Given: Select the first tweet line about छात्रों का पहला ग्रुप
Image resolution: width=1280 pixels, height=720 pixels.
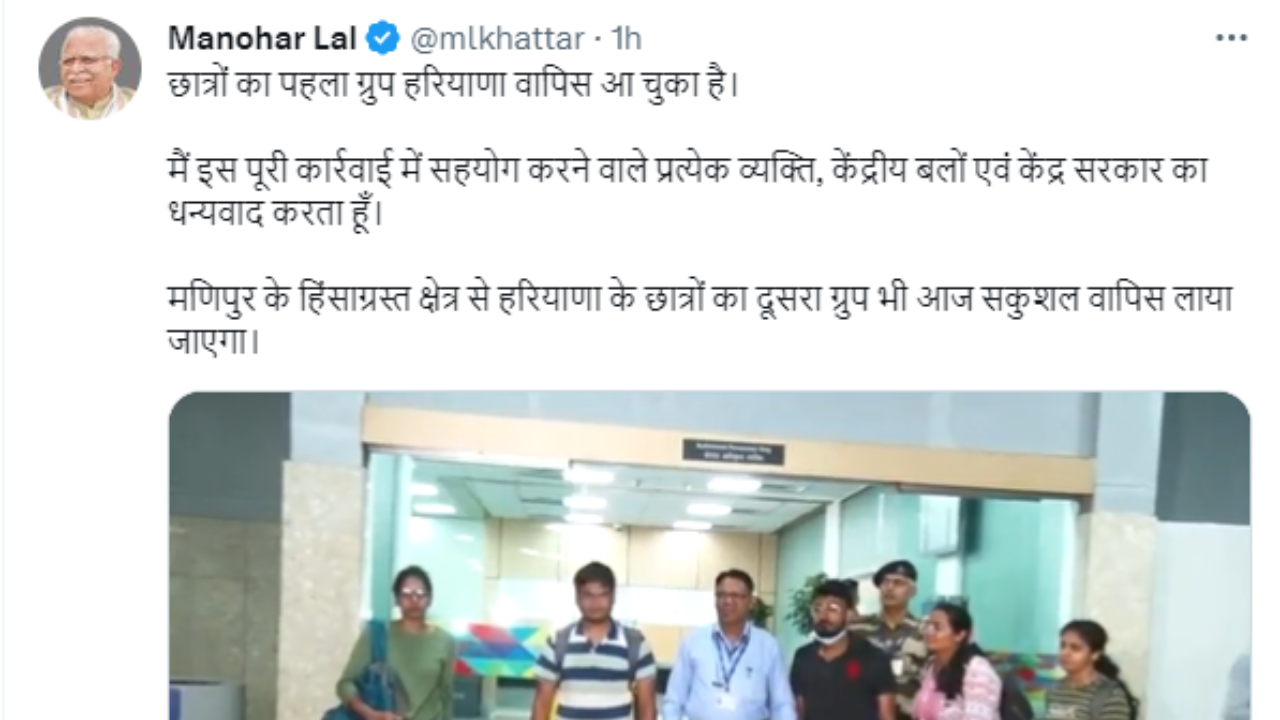Looking at the screenshot, I should pyautogui.click(x=453, y=85).
